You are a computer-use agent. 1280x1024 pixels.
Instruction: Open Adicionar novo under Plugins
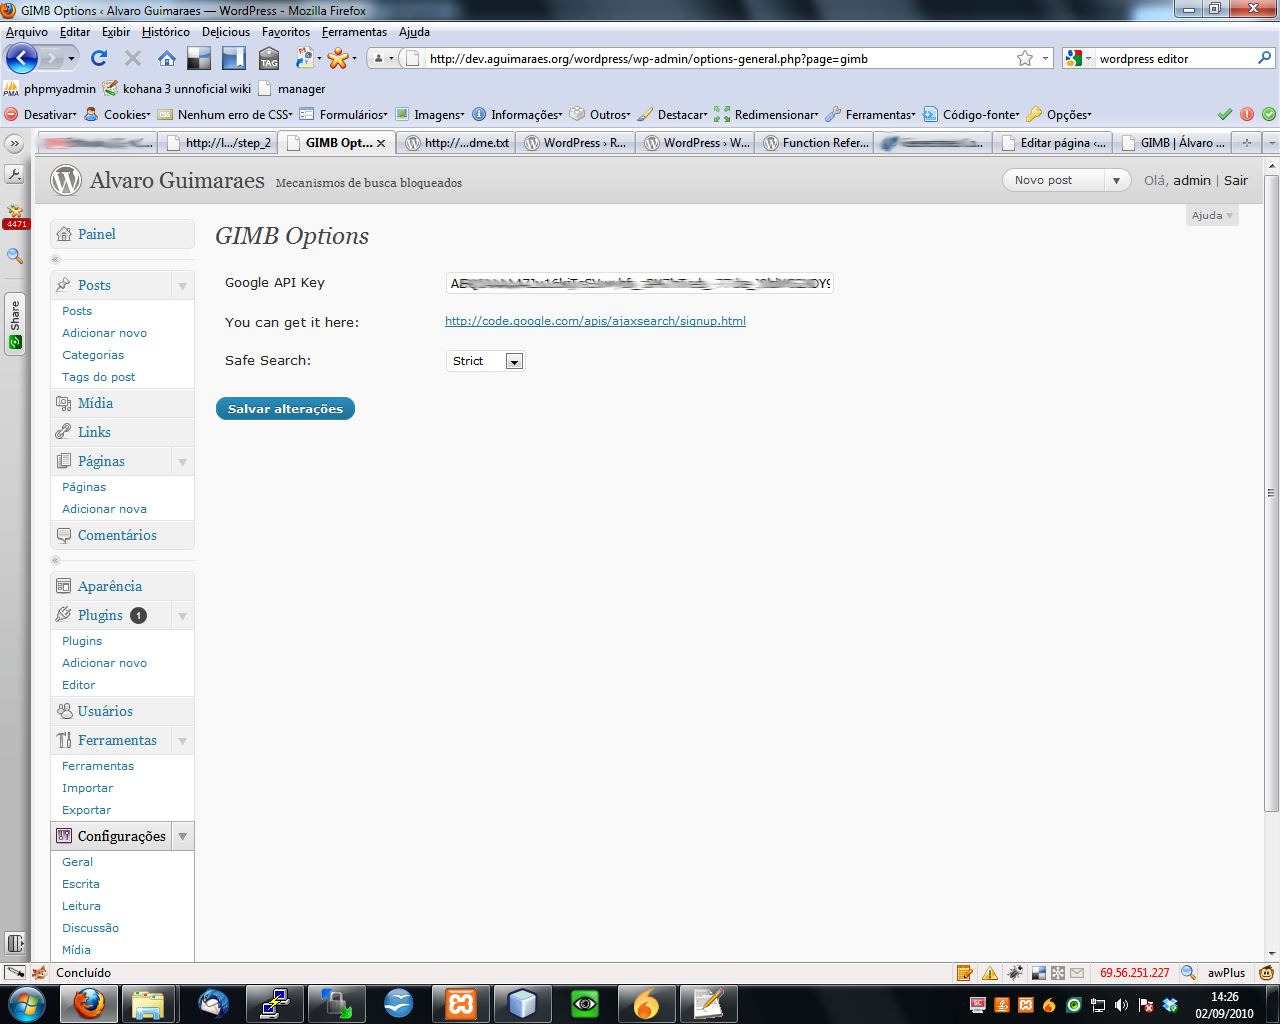pyautogui.click(x=104, y=663)
